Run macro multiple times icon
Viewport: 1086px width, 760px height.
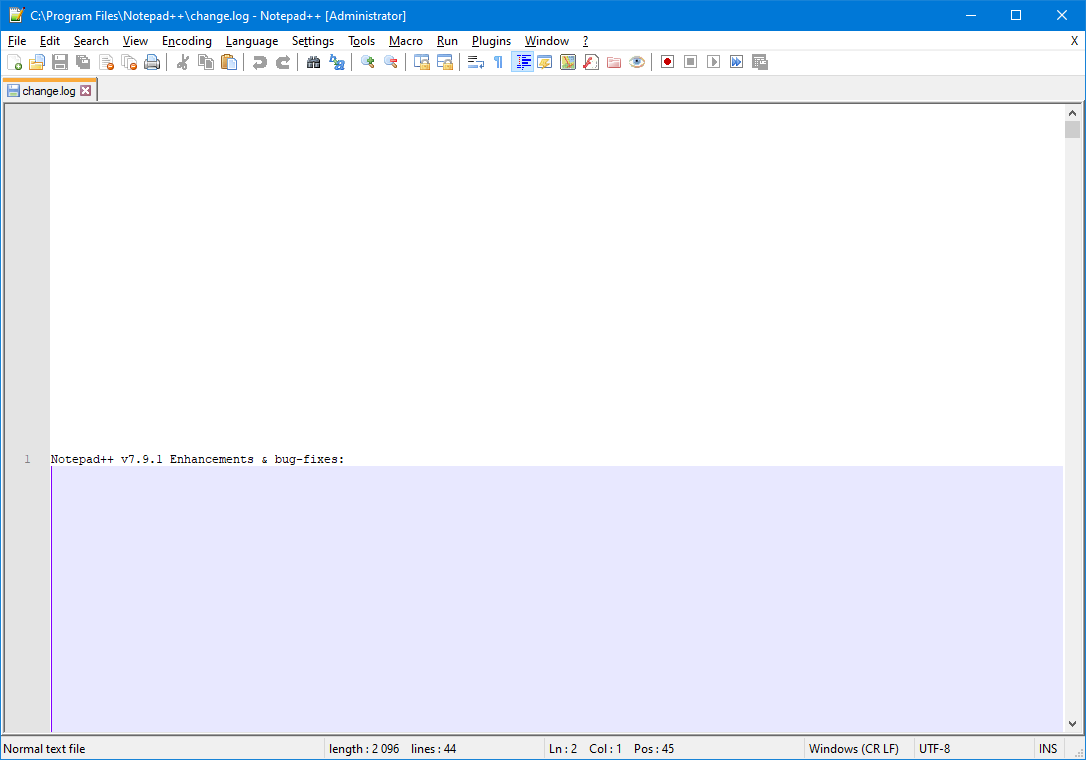pos(736,62)
